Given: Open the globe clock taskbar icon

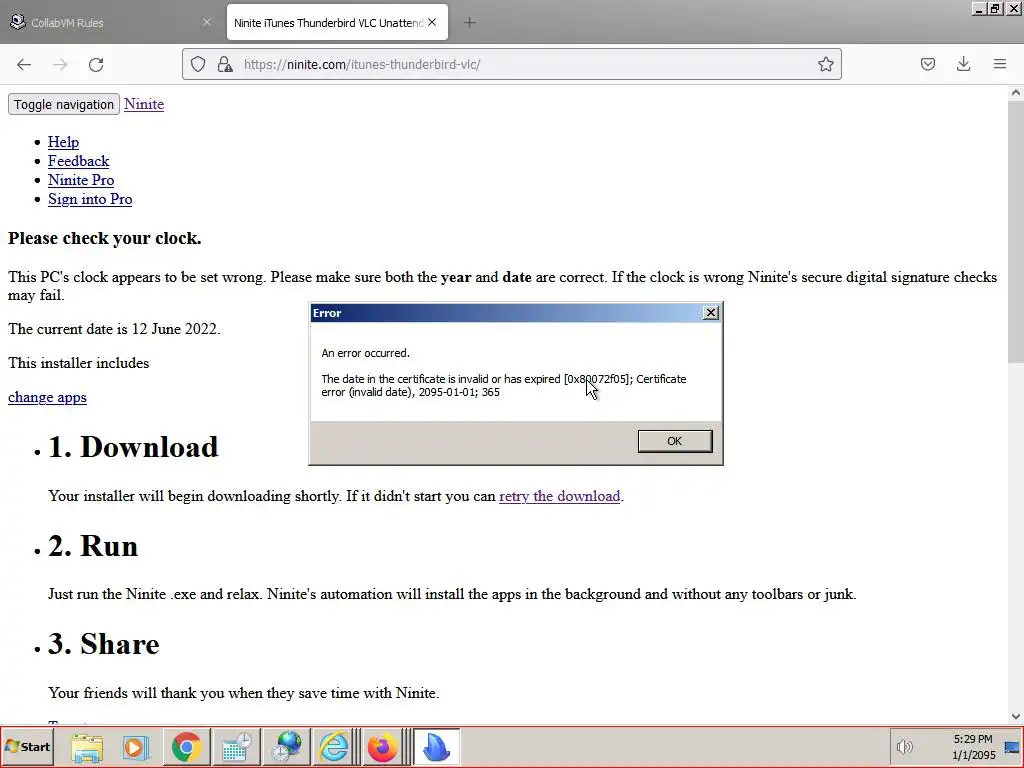Looking at the screenshot, I should (287, 747).
